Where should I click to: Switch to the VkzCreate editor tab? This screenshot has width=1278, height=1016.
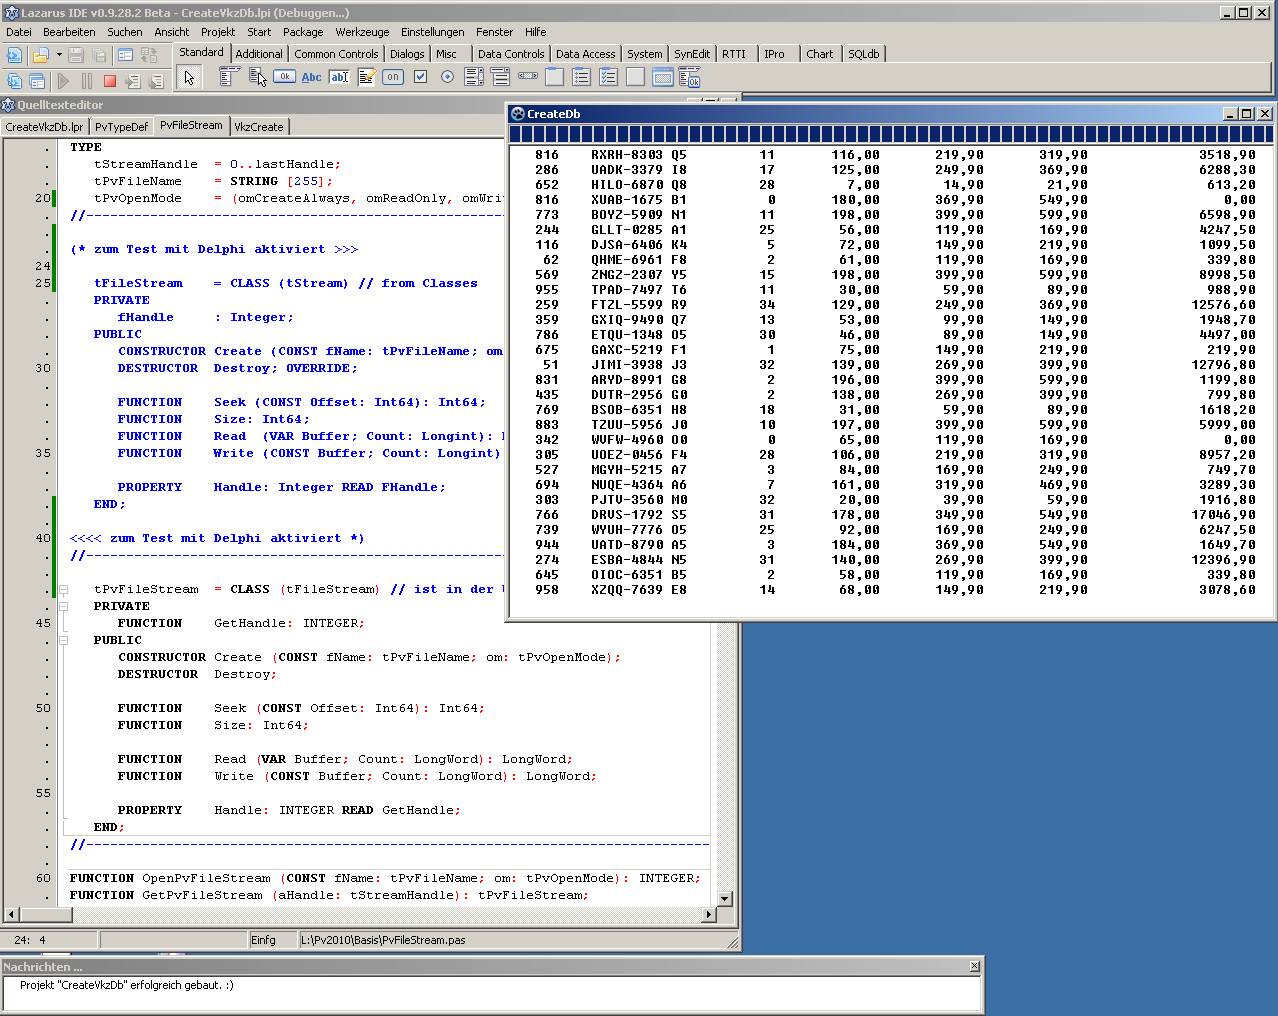pos(259,127)
